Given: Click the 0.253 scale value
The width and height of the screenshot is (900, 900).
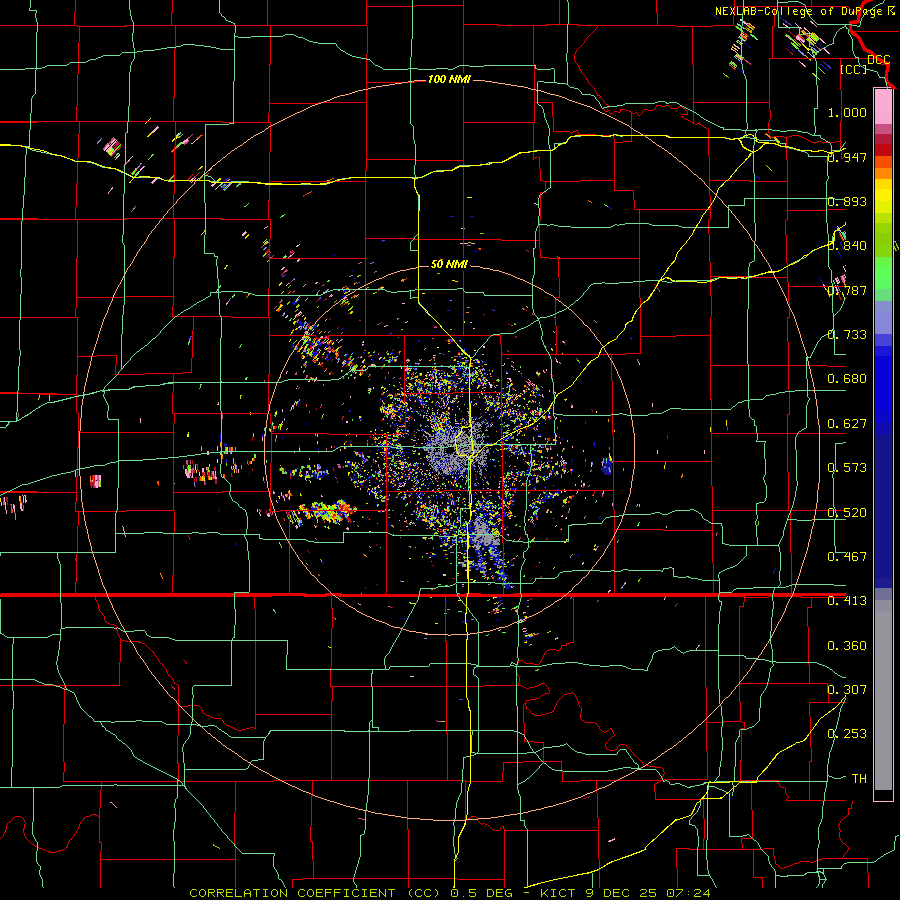Looking at the screenshot, I should click(x=847, y=734).
